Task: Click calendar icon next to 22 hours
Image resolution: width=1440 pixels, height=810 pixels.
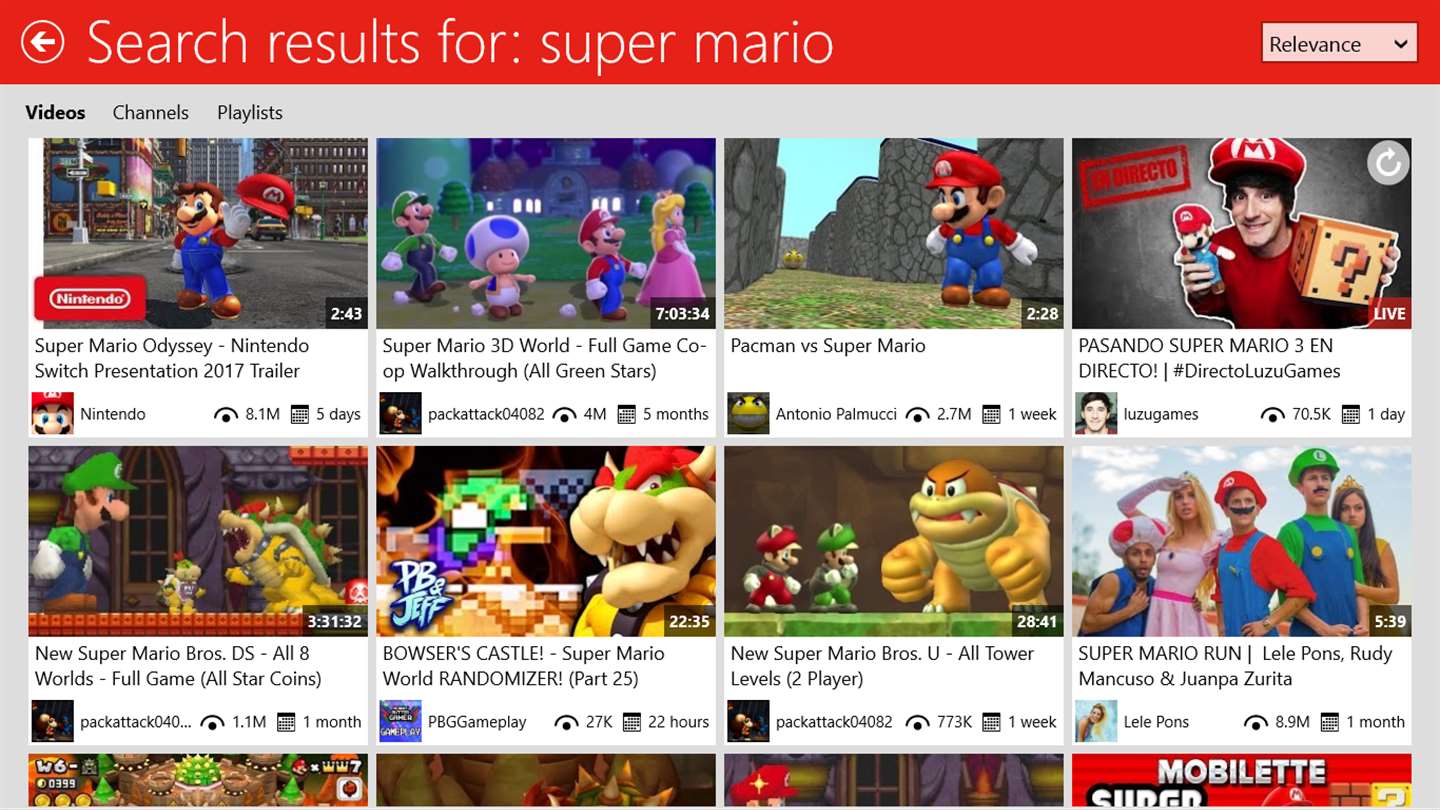Action: coord(632,722)
